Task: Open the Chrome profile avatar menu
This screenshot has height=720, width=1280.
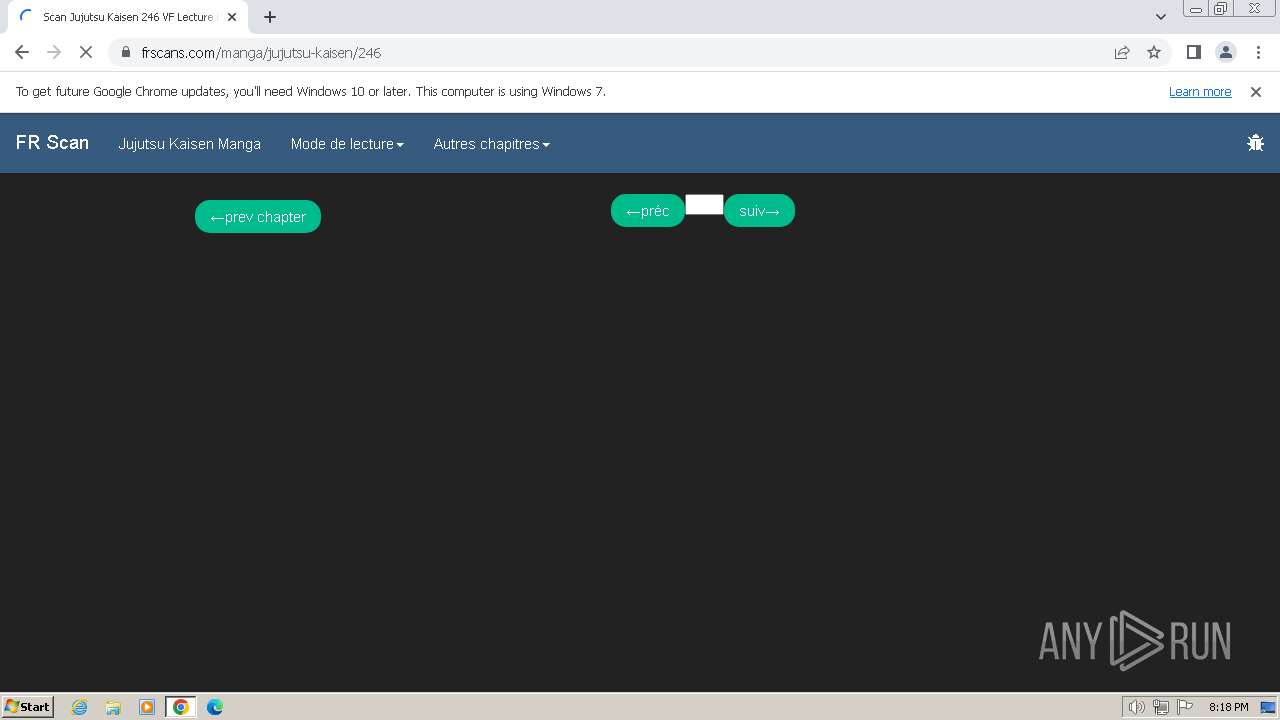Action: coord(1225,52)
